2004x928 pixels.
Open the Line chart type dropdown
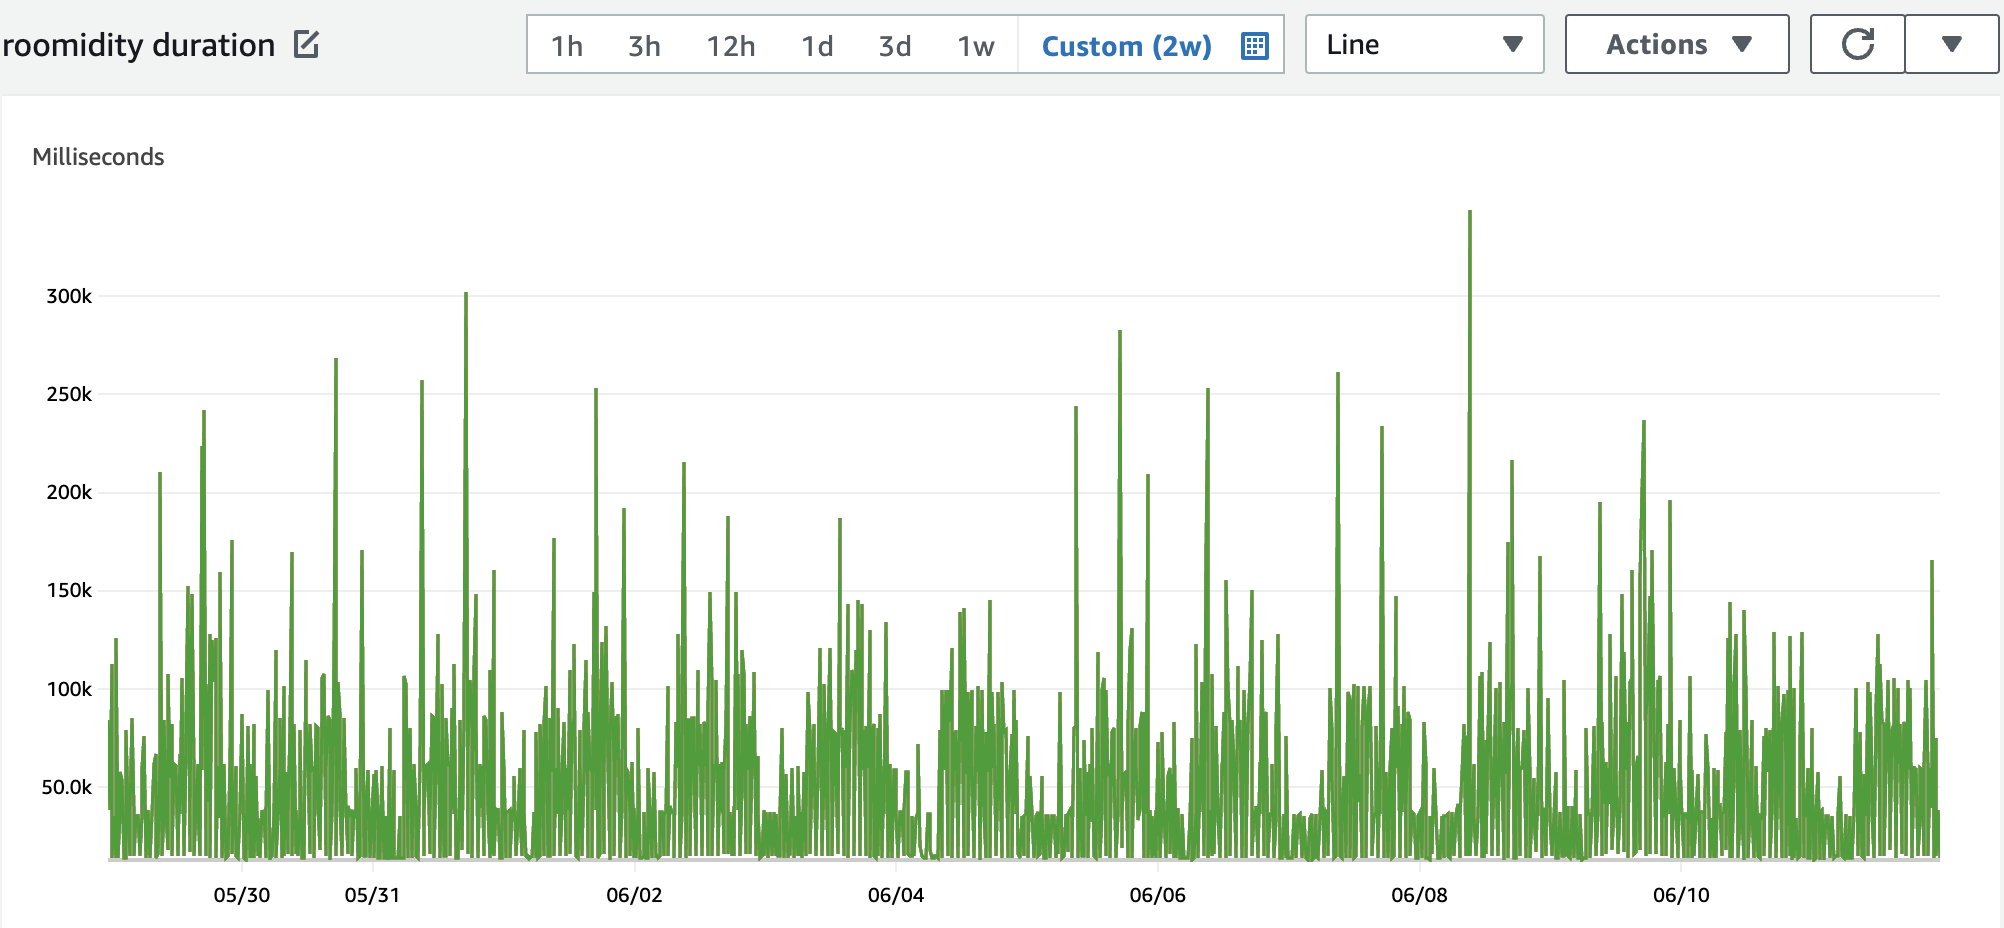(1424, 44)
